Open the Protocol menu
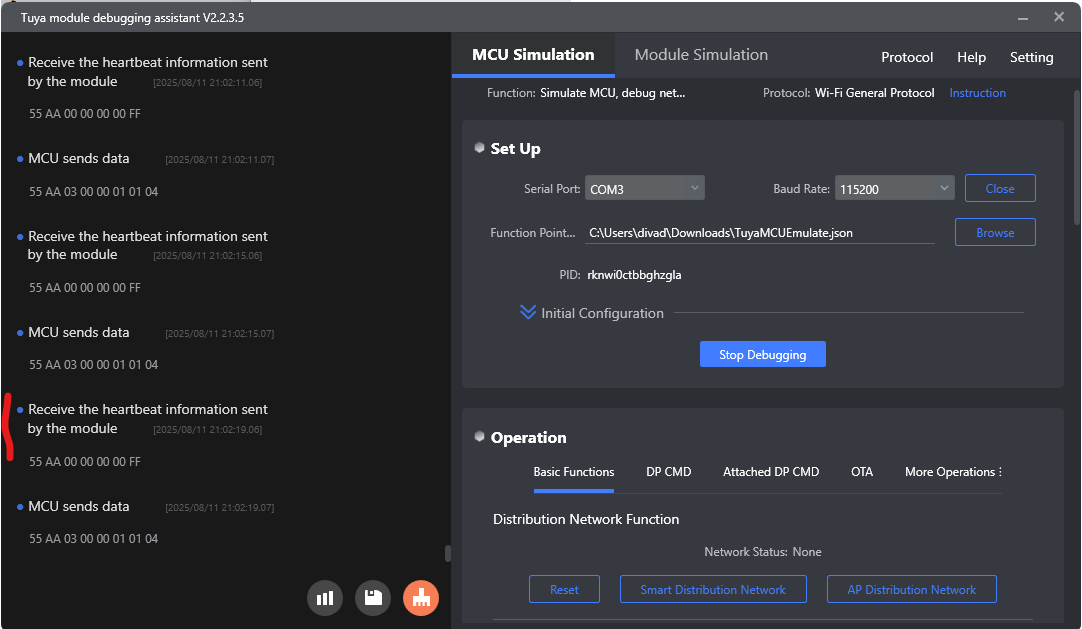Viewport: 1082px width, 629px height. pyautogui.click(x=907, y=57)
